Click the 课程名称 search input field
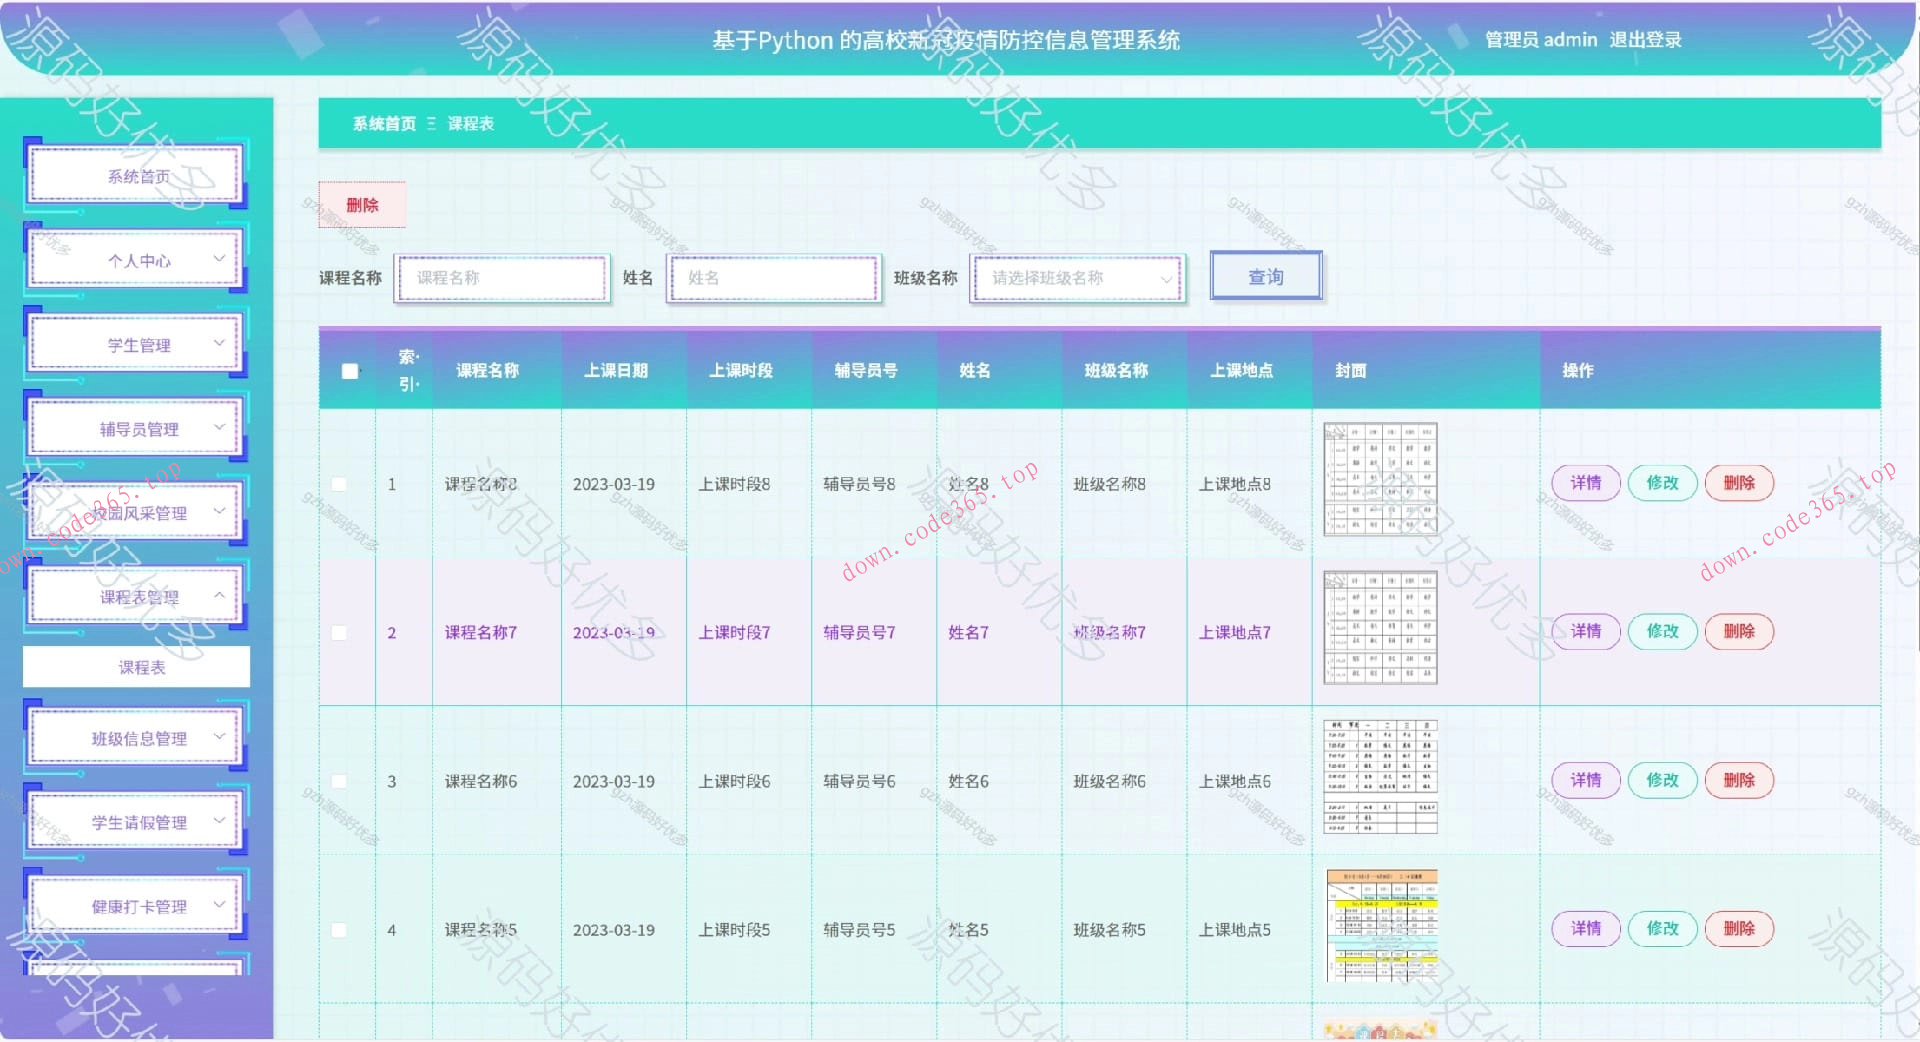Viewport: 1920px width, 1042px height. click(500, 279)
